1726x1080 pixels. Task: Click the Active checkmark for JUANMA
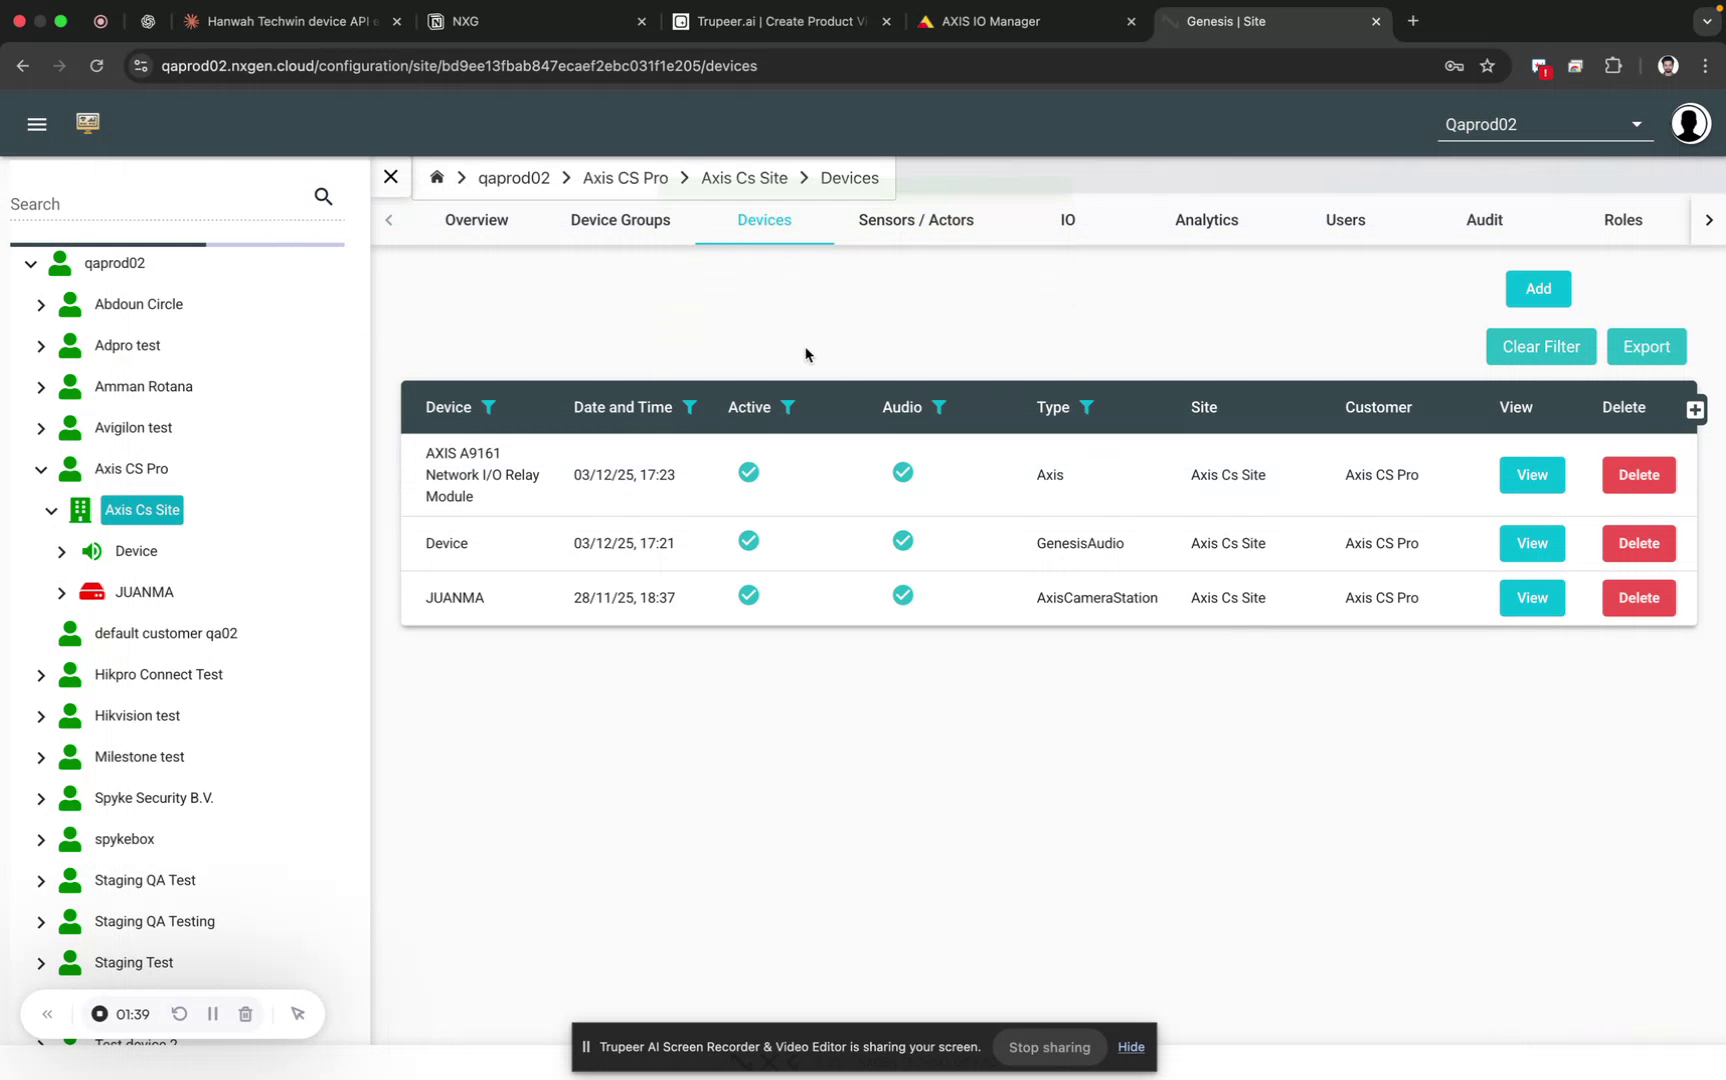[748, 594]
